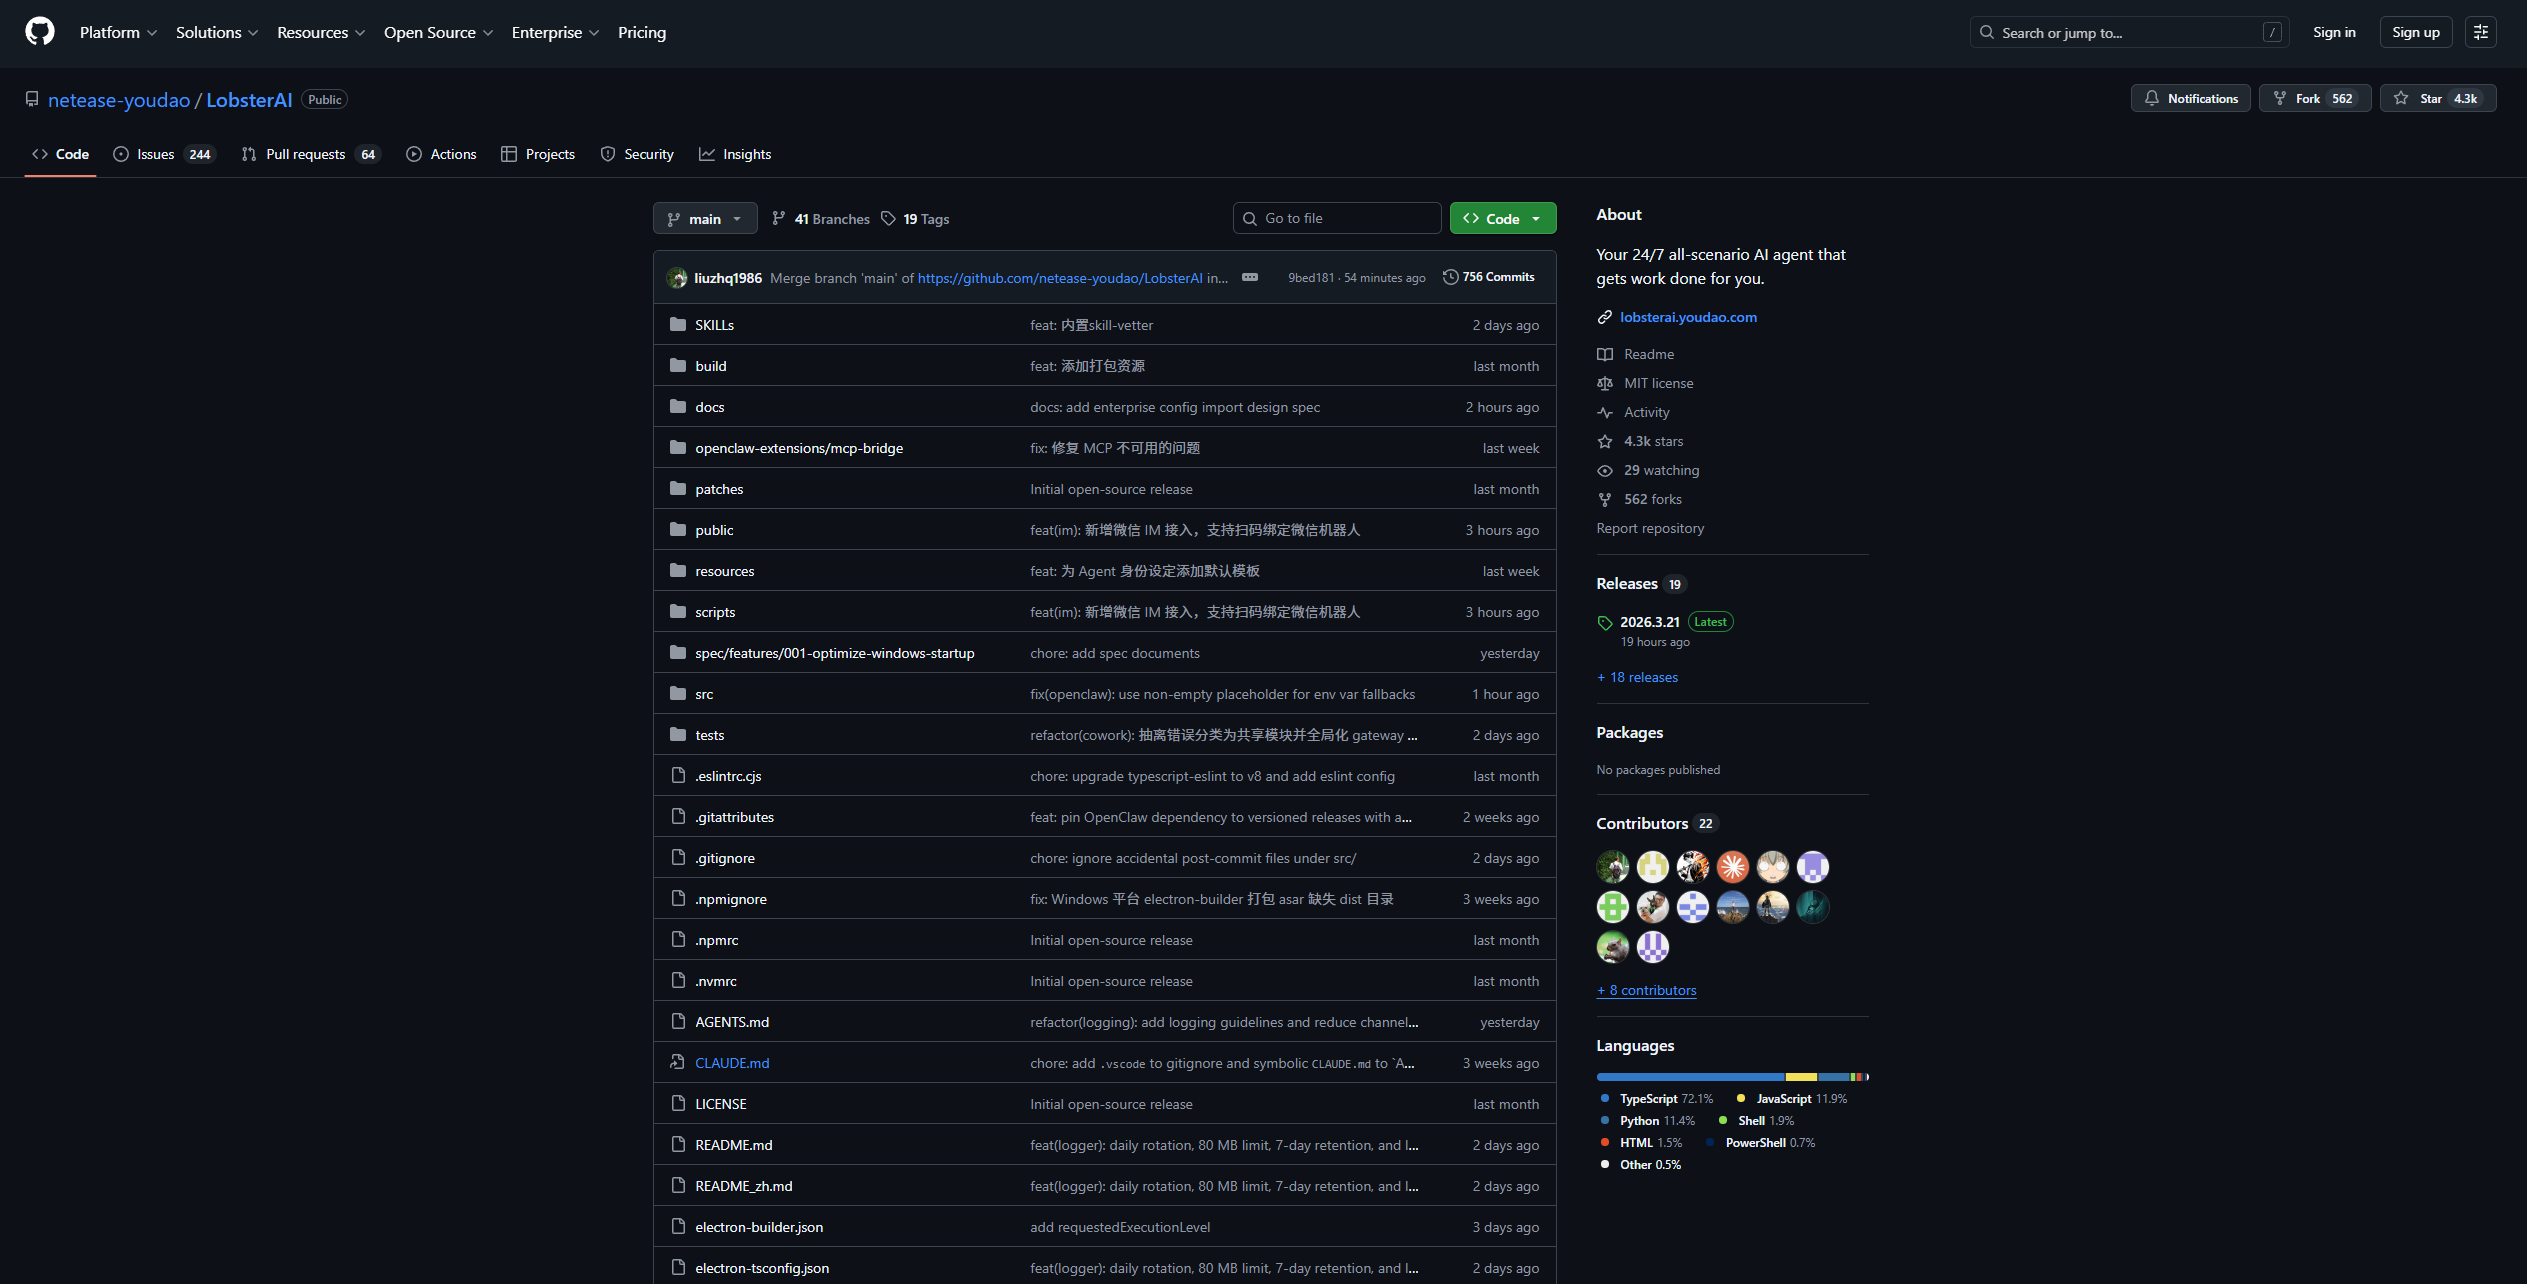Click the SKILLs folder icon

[x=678, y=324]
